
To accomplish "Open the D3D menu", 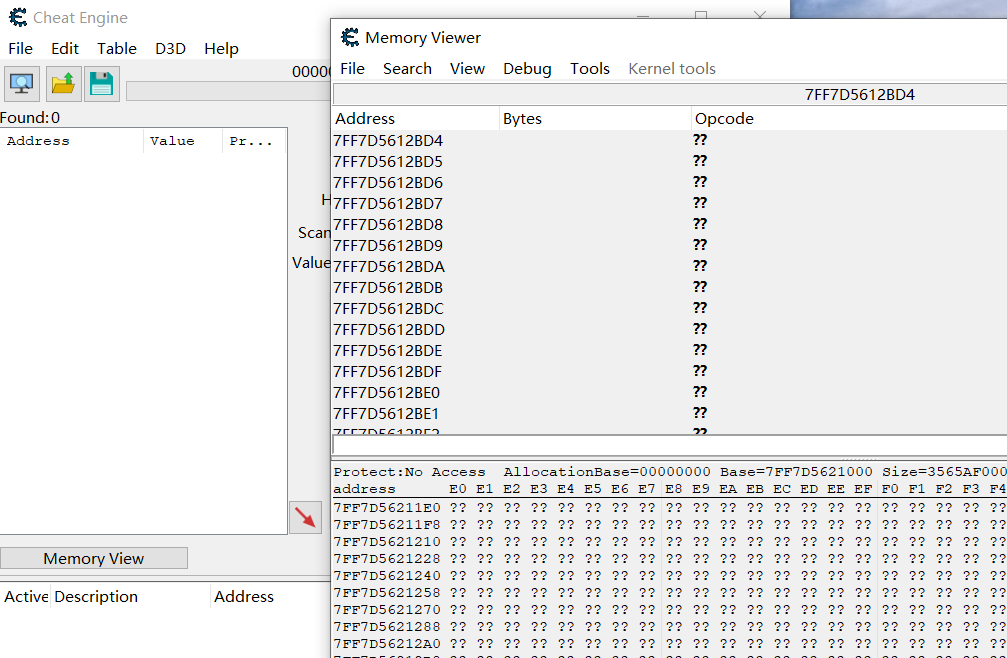I will [x=170, y=49].
